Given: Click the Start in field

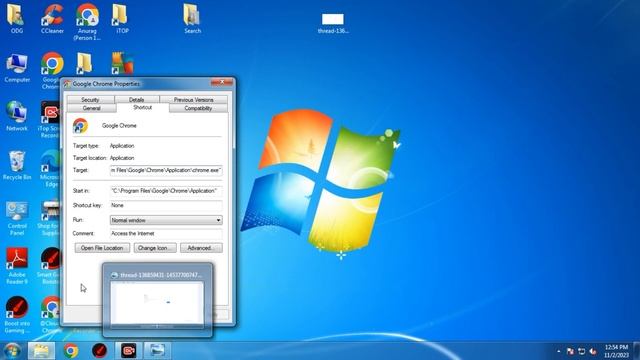Looking at the screenshot, I should tap(166, 191).
